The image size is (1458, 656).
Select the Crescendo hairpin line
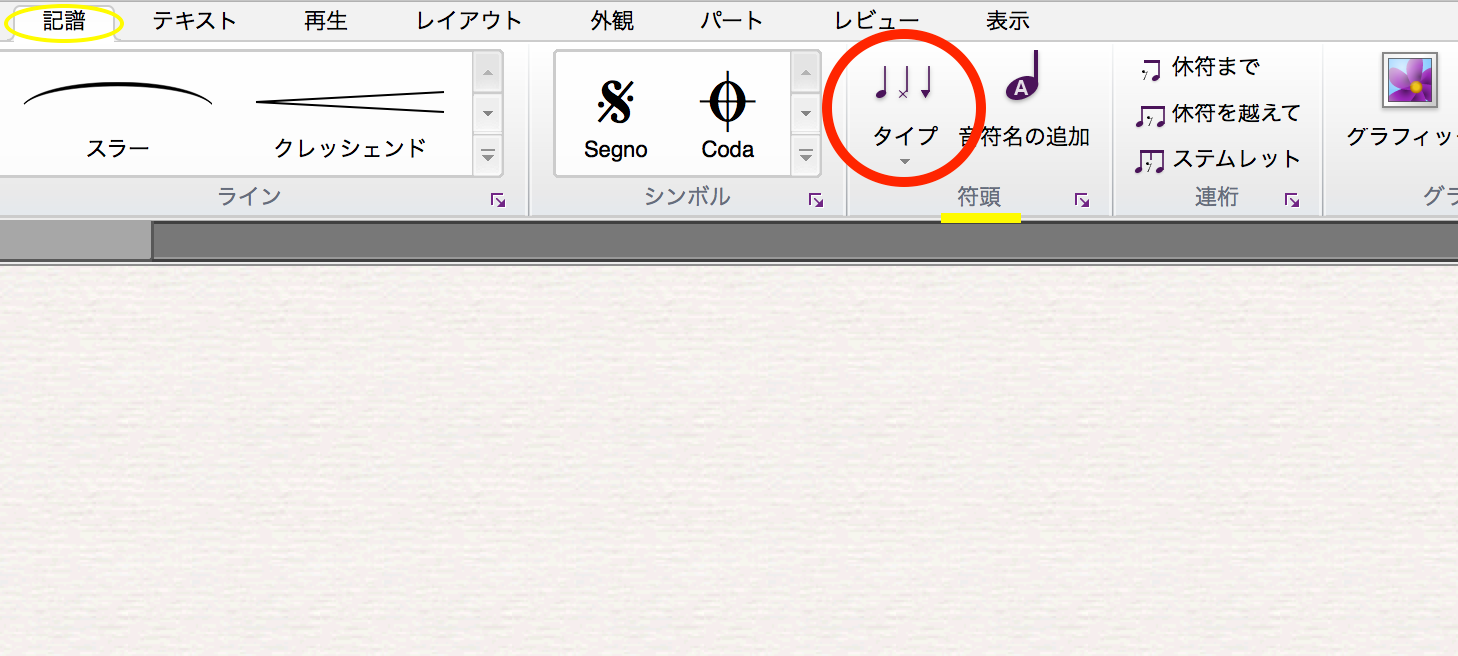350,115
